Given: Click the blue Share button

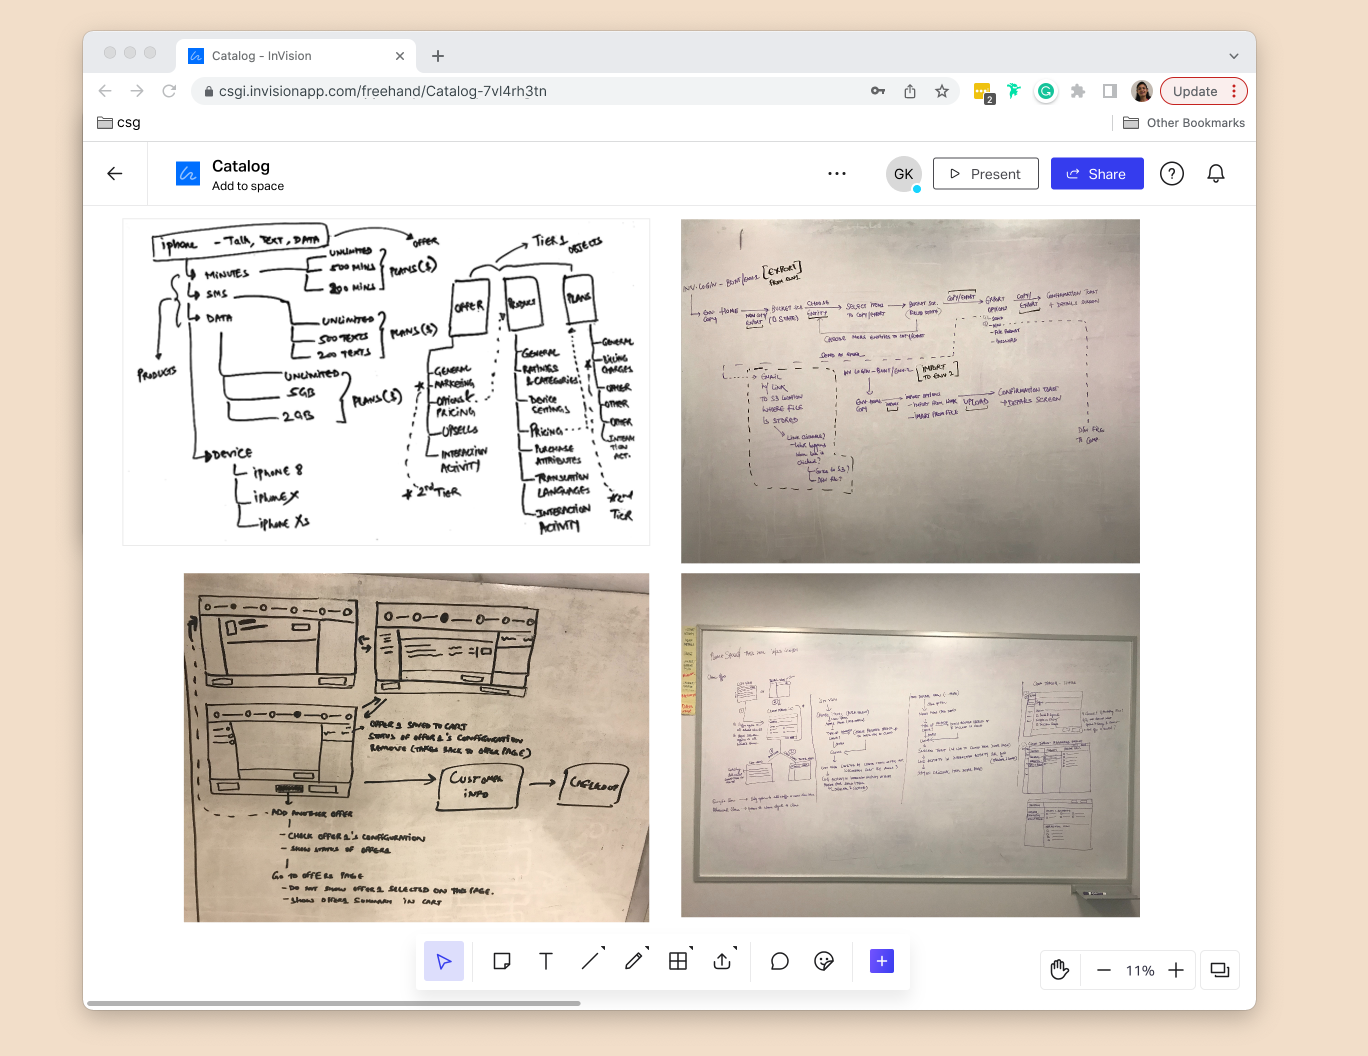Looking at the screenshot, I should pyautogui.click(x=1097, y=174).
